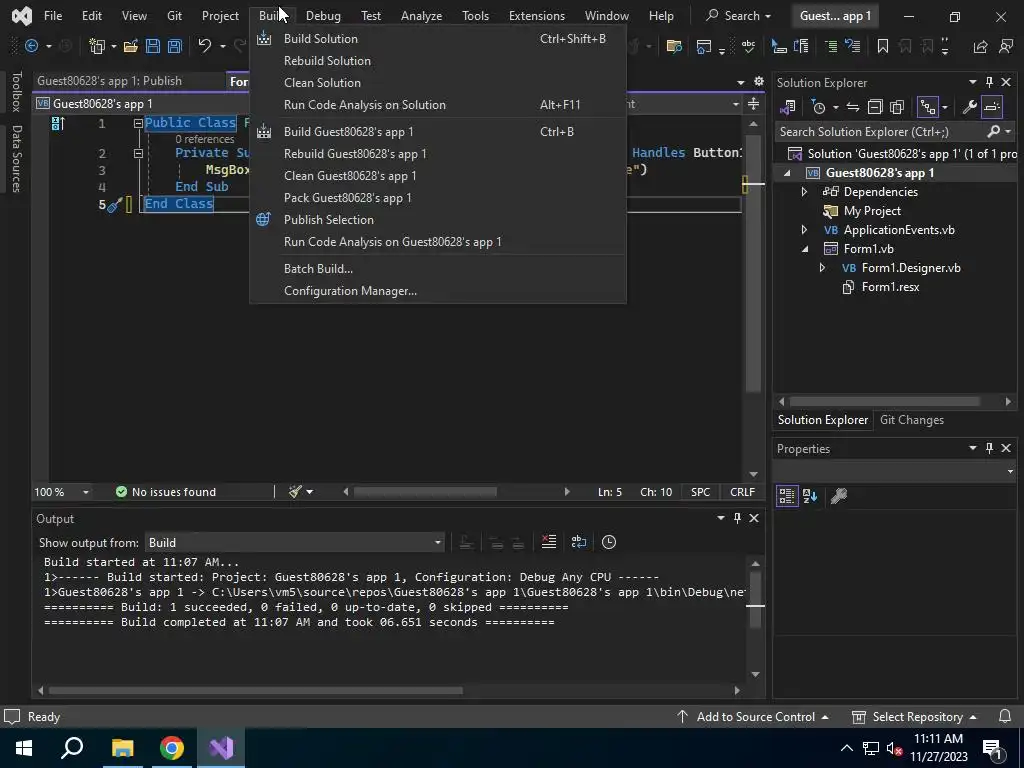Click Select Repository in status bar
Screen dimensions: 1024x768
tap(915, 716)
